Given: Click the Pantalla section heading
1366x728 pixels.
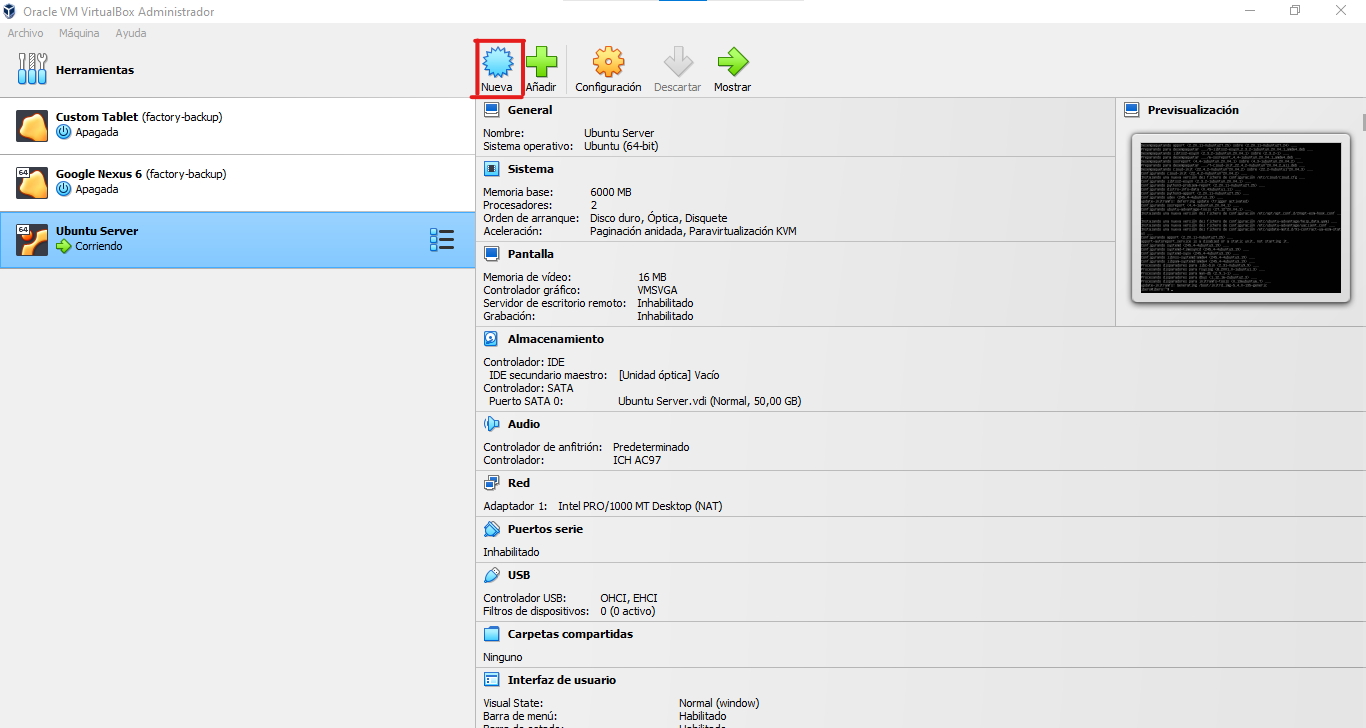Looking at the screenshot, I should 530,254.
